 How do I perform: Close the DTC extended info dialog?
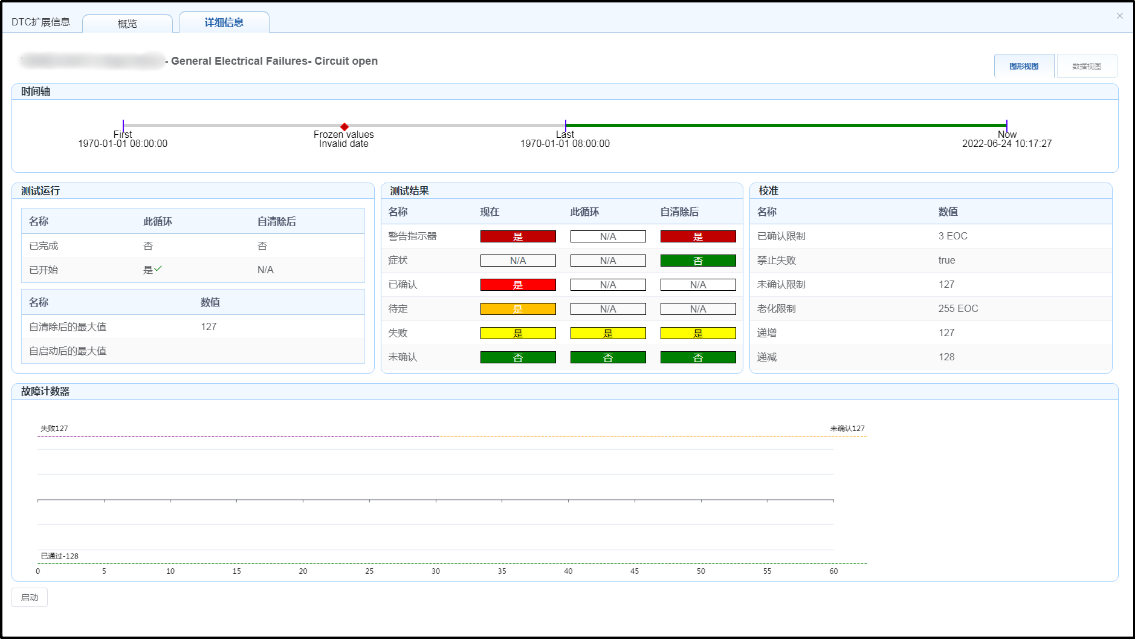pos(1119,16)
